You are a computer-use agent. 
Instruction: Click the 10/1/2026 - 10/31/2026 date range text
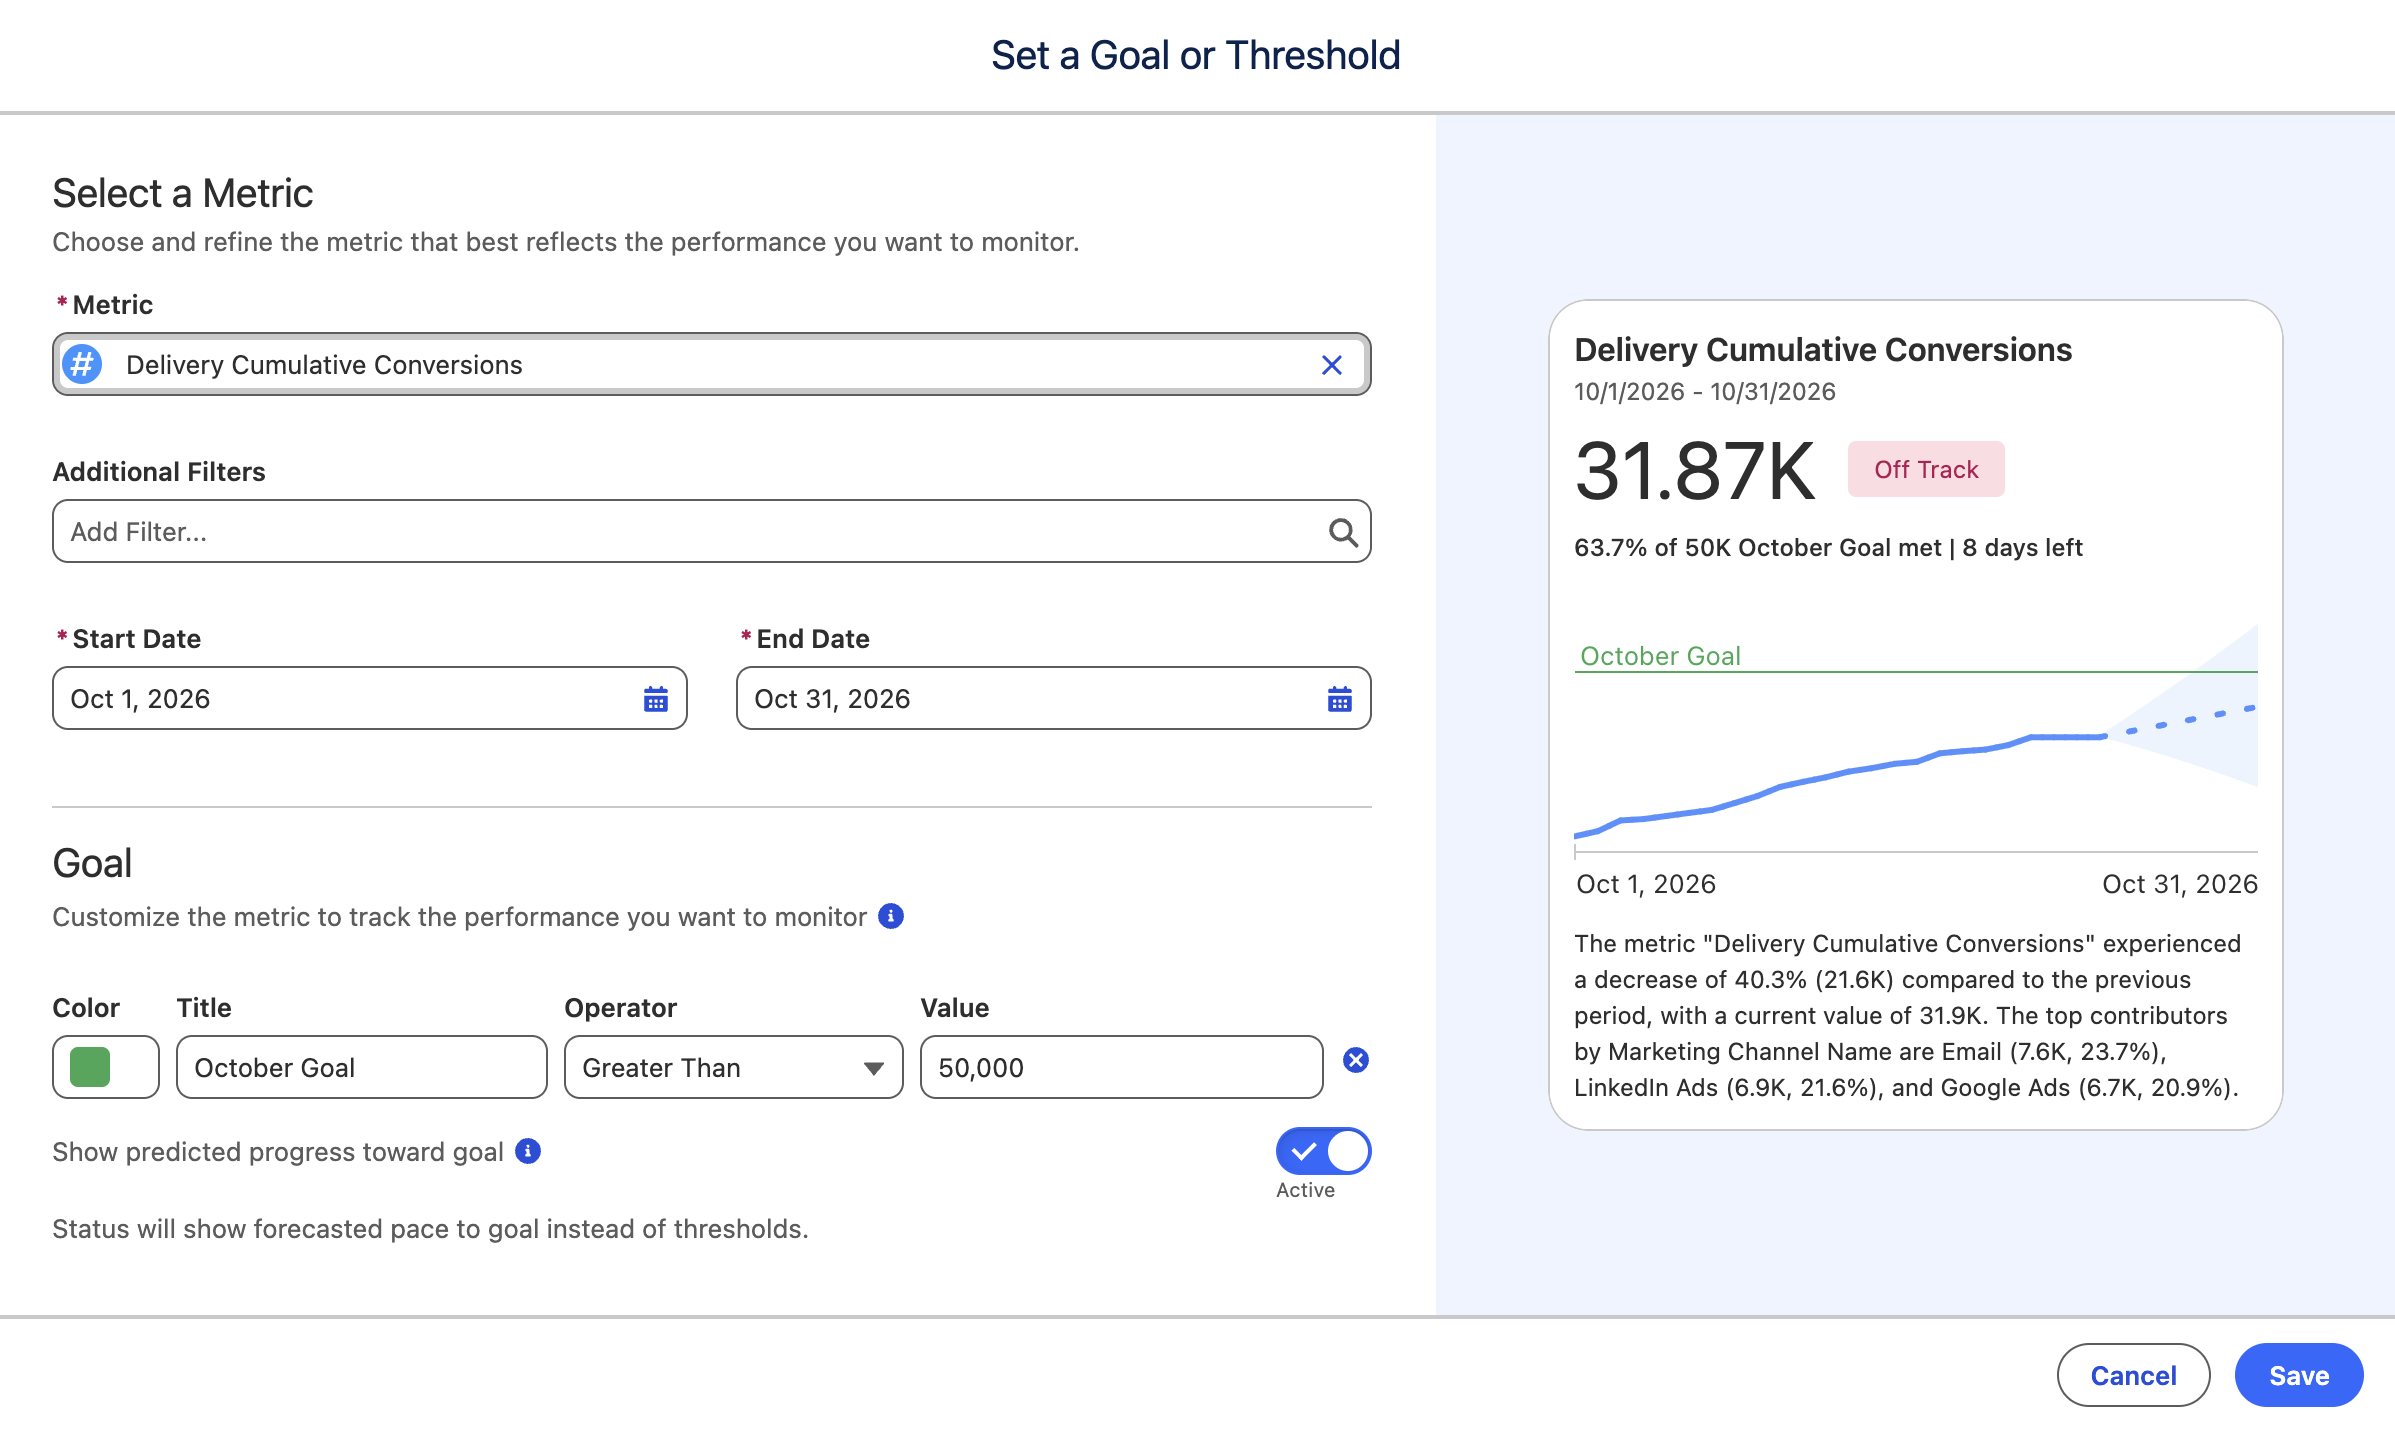[1705, 391]
